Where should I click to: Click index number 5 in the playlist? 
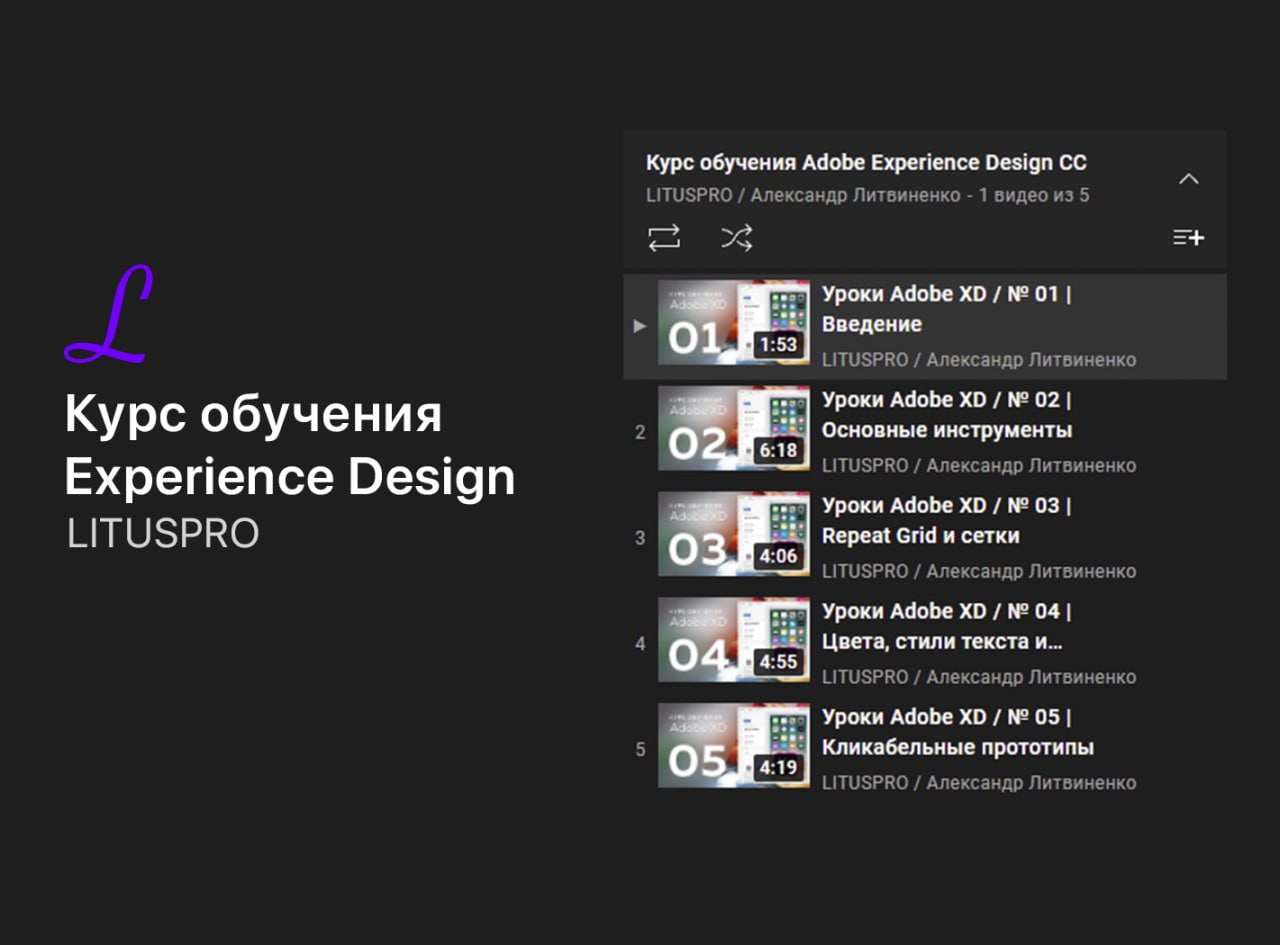click(640, 750)
